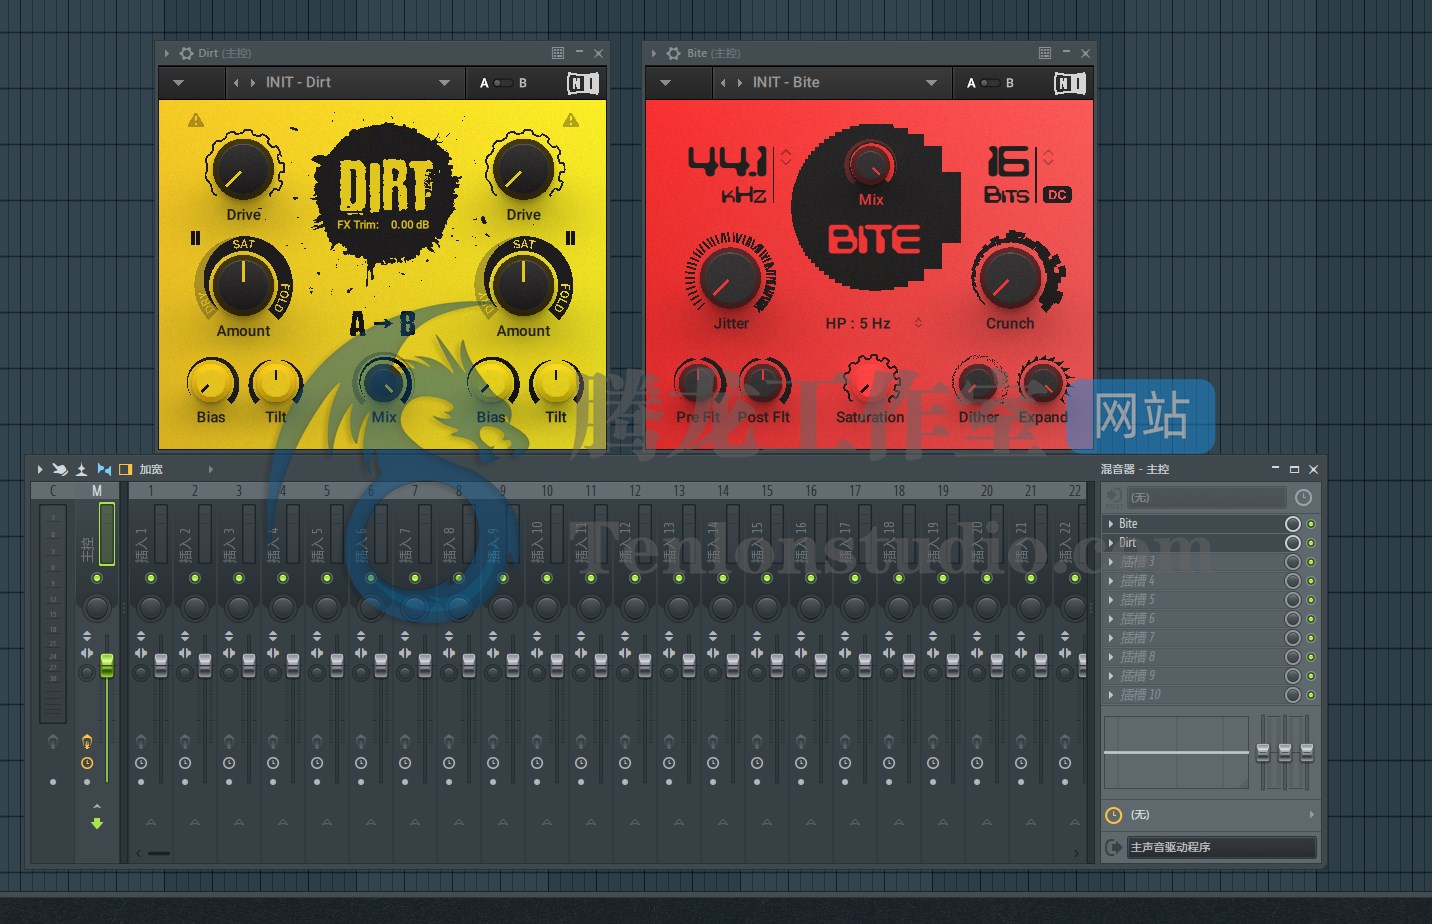
Task: Click the mixer horizontal scrollbar
Action: coord(159,853)
